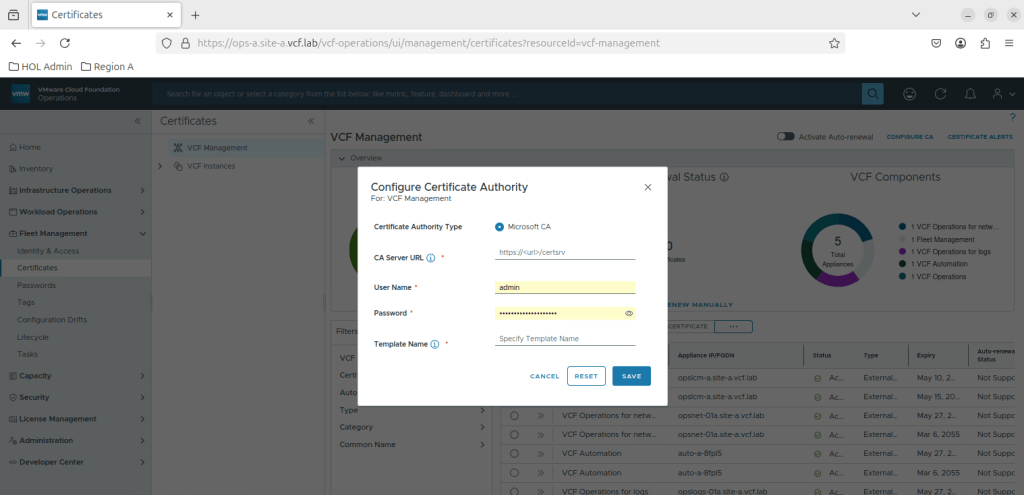Click the VMware logo icon
This screenshot has height=495, width=1024.
point(20,93)
